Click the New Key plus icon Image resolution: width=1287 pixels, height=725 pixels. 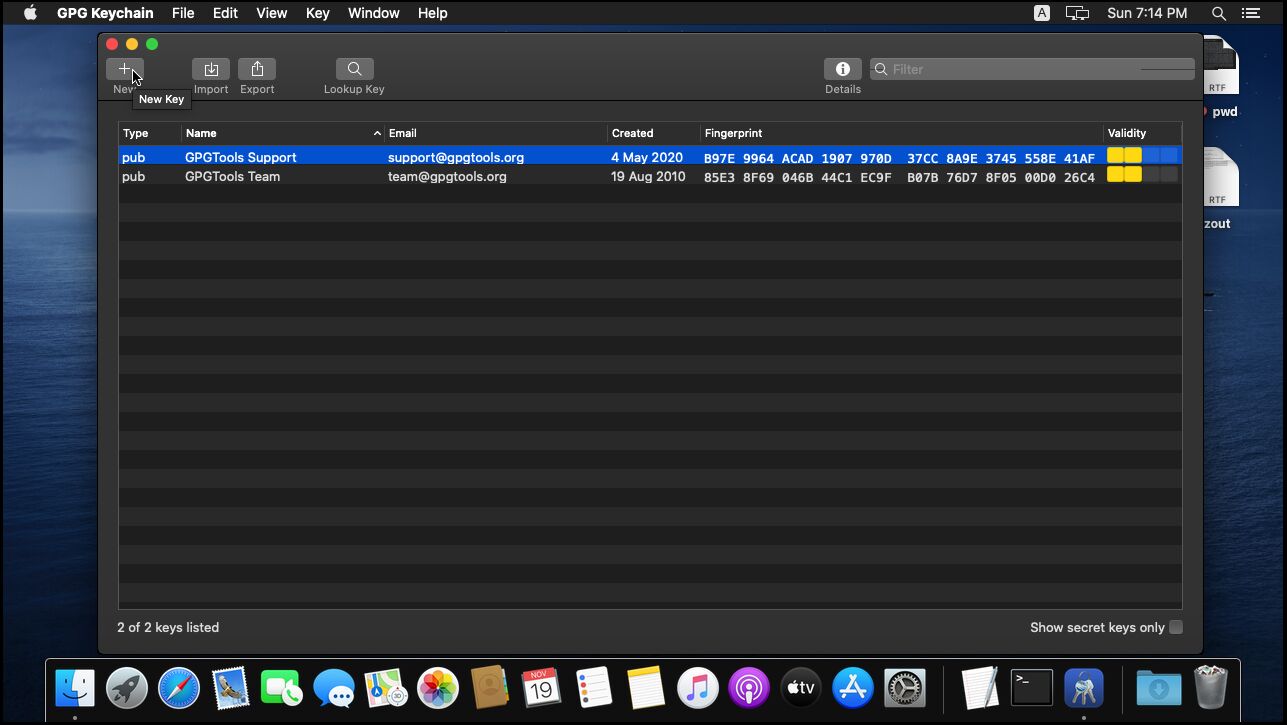coord(124,69)
